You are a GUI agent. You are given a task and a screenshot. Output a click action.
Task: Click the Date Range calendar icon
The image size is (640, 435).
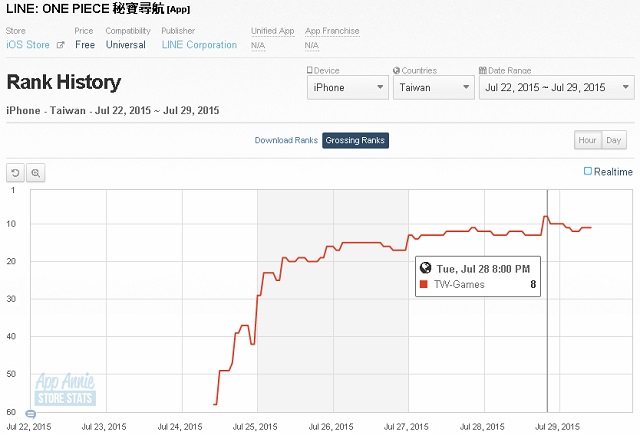coord(482,70)
